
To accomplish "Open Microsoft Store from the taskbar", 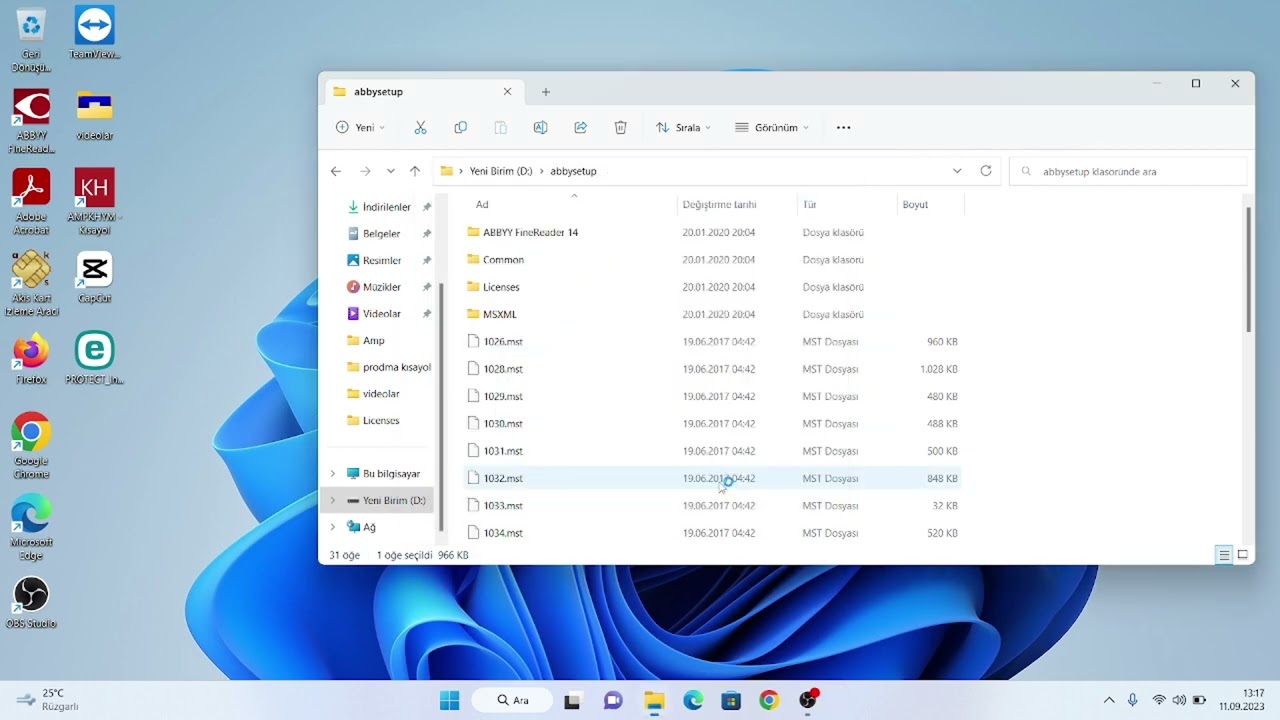I will pyautogui.click(x=731, y=700).
